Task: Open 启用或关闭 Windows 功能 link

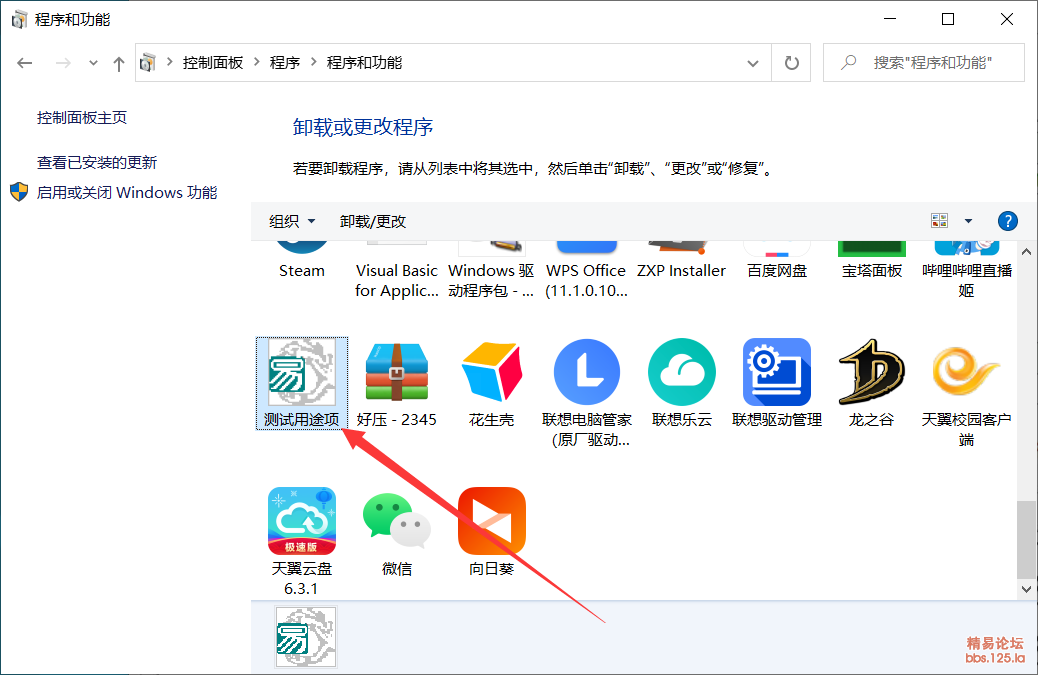Action: pos(126,193)
